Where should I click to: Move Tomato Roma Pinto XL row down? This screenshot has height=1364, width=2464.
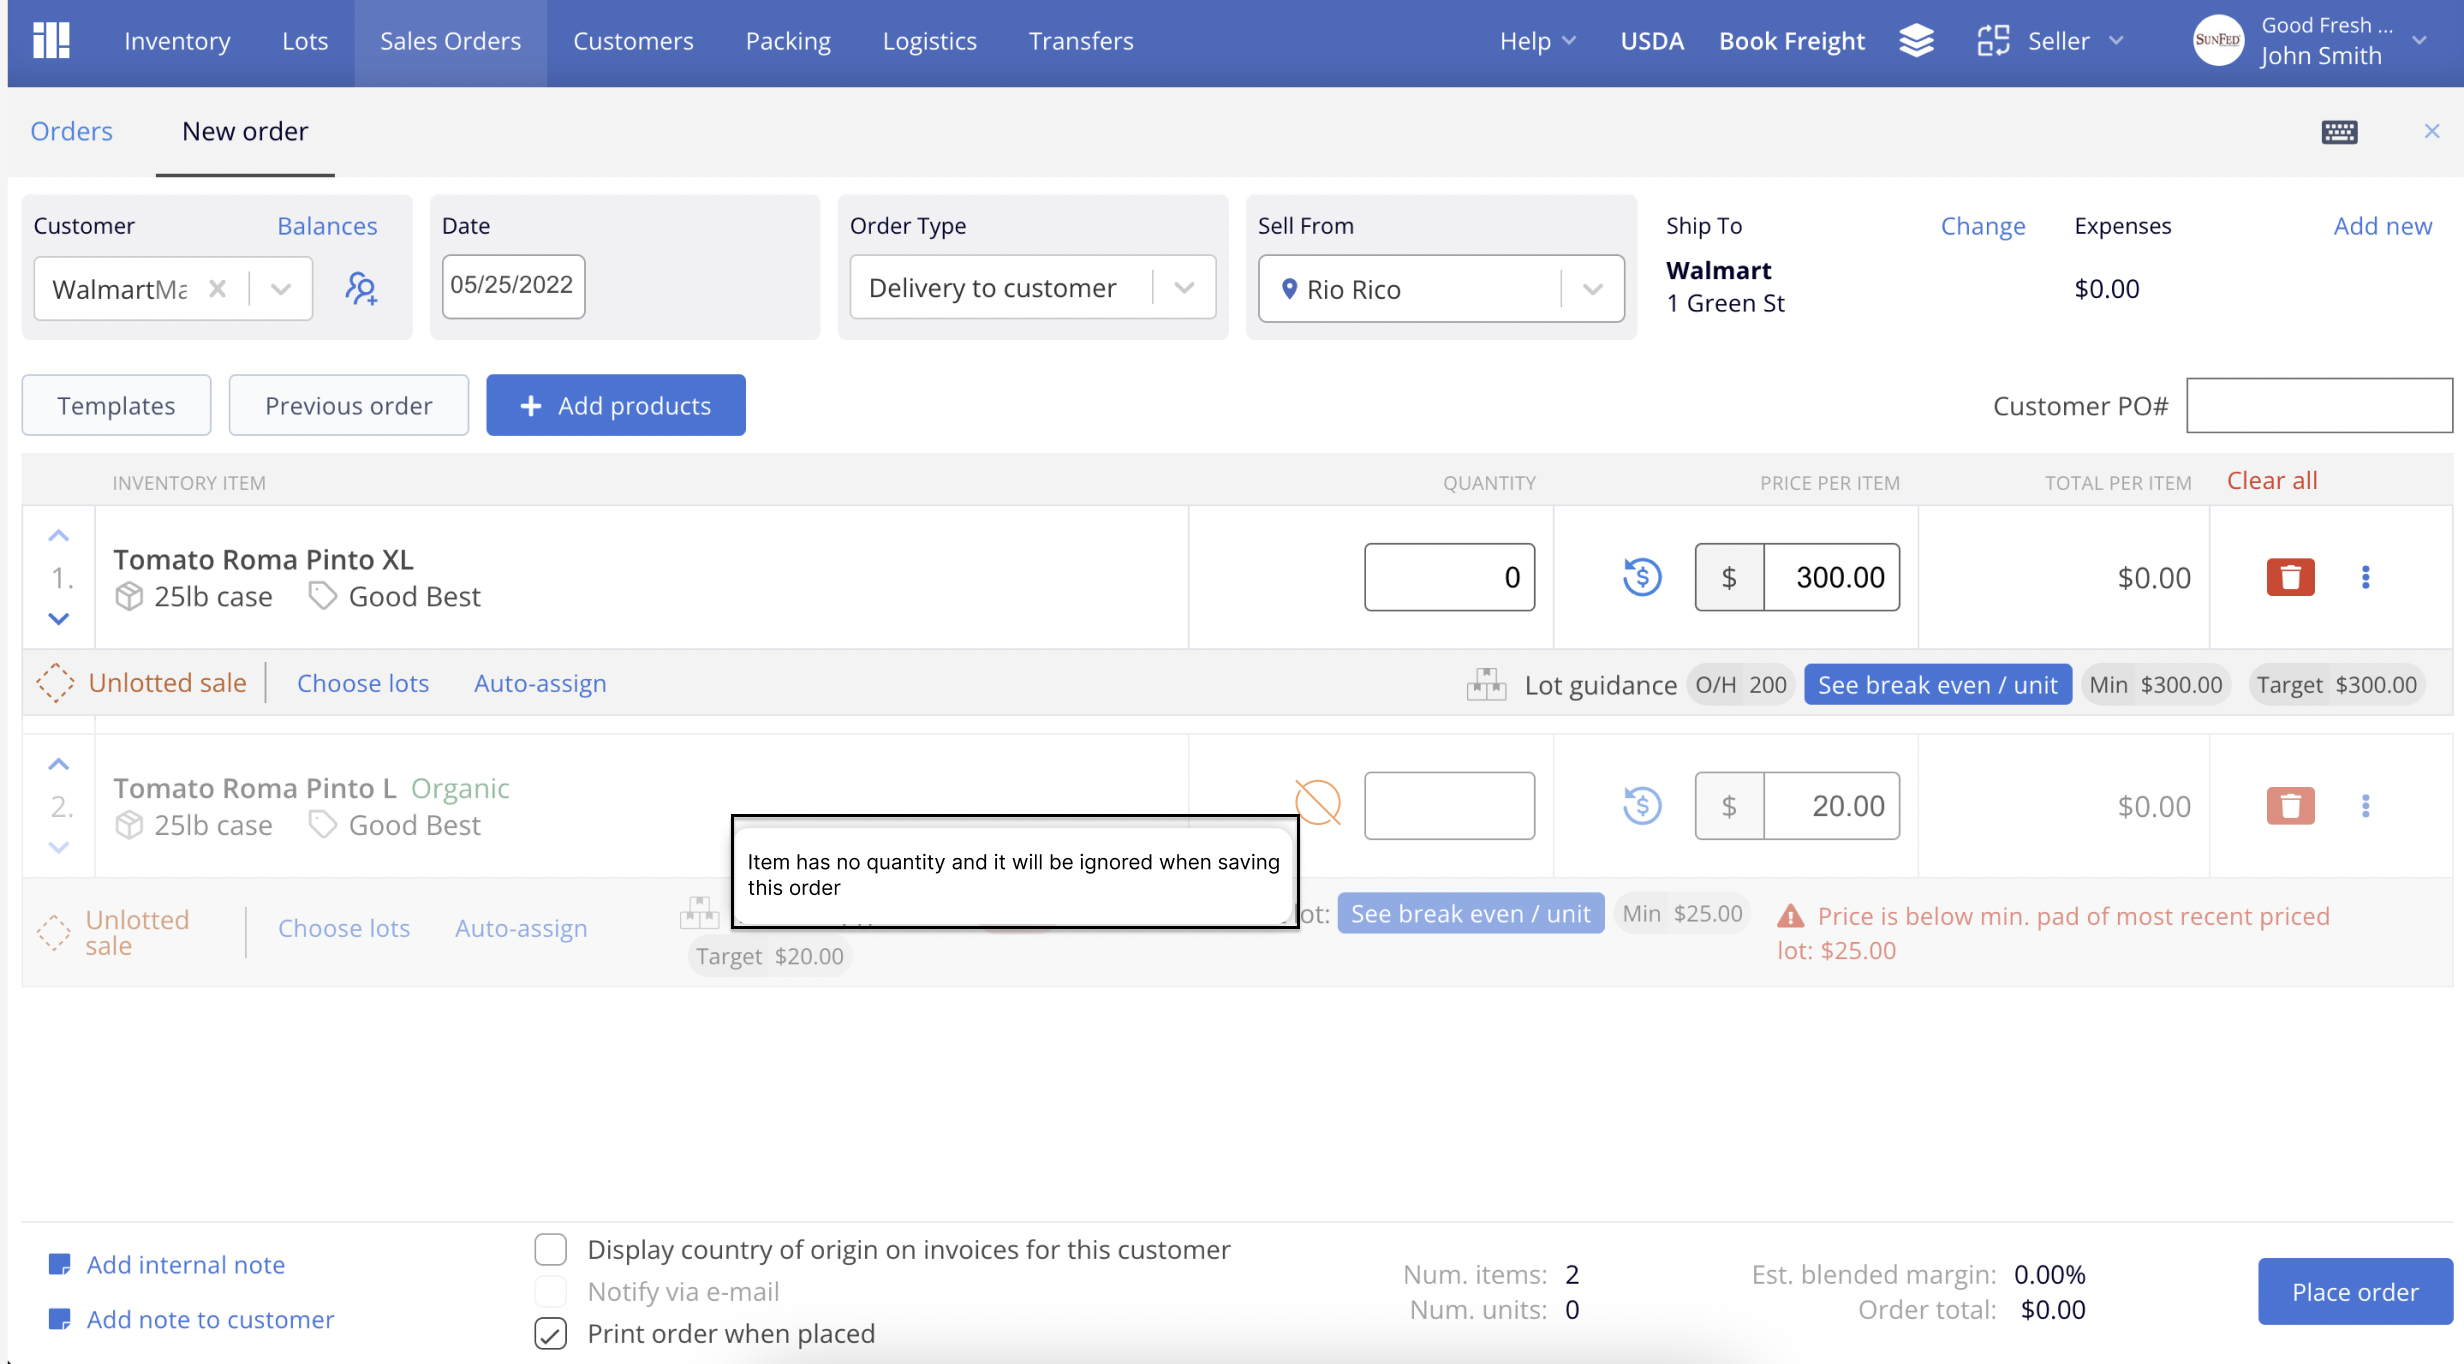59,619
